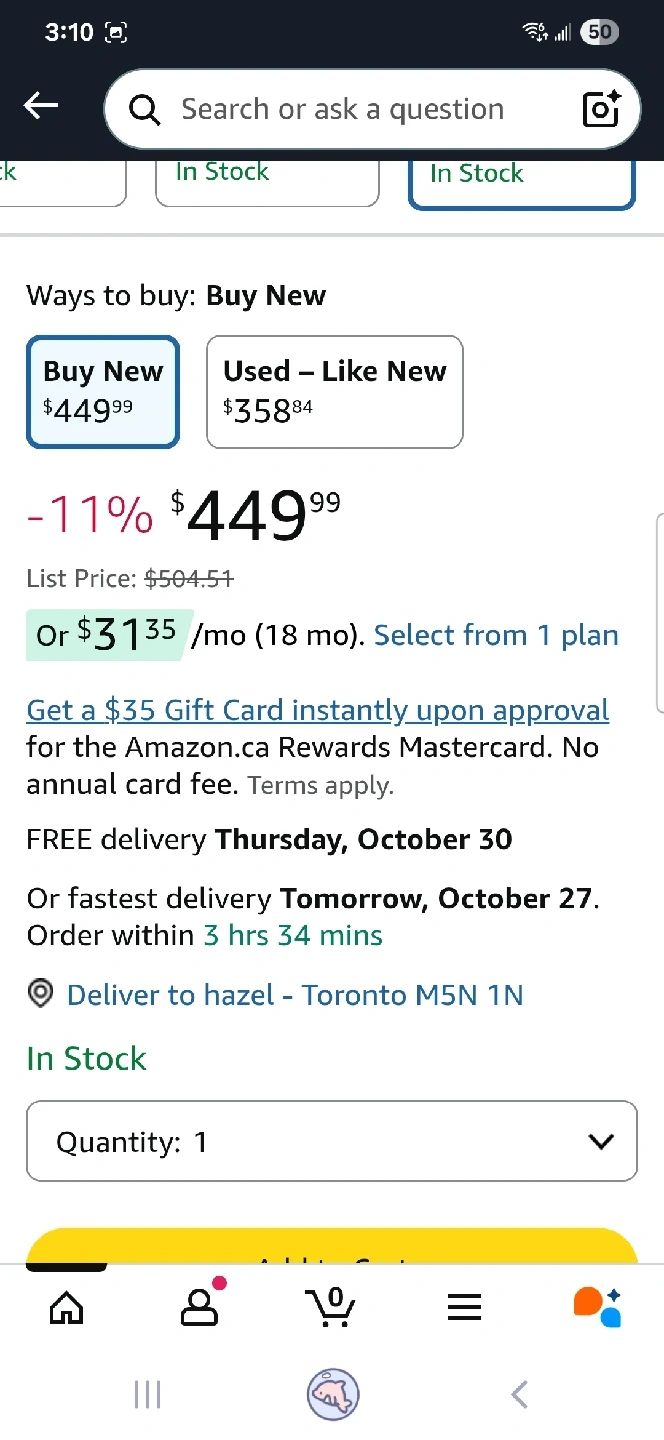
Task: Click the Quantity dropdown chevron arrow
Action: (x=601, y=1141)
